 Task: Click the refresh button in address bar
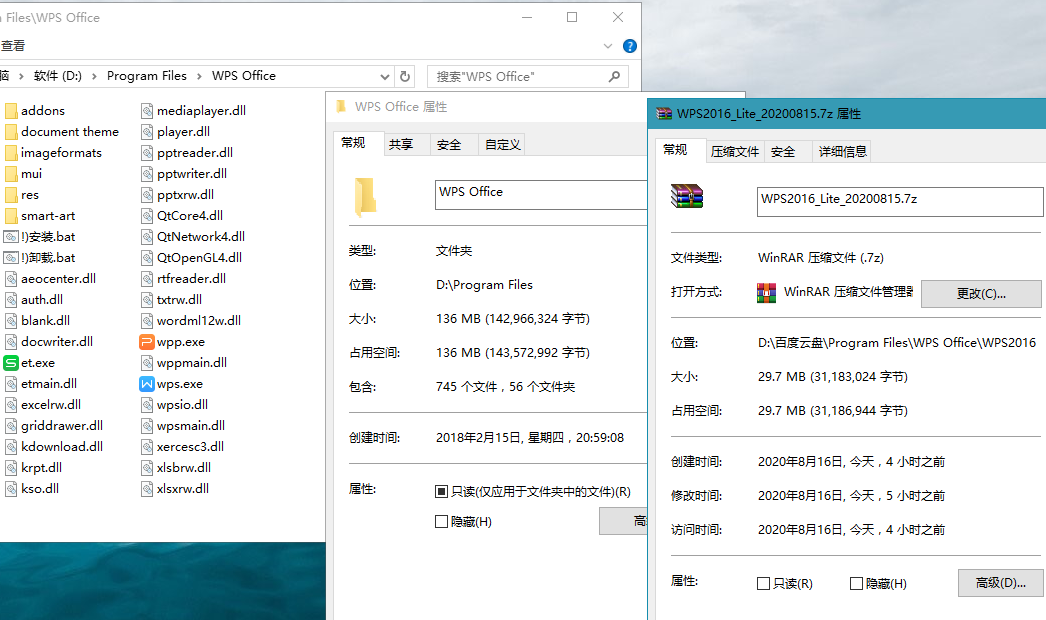(x=405, y=76)
